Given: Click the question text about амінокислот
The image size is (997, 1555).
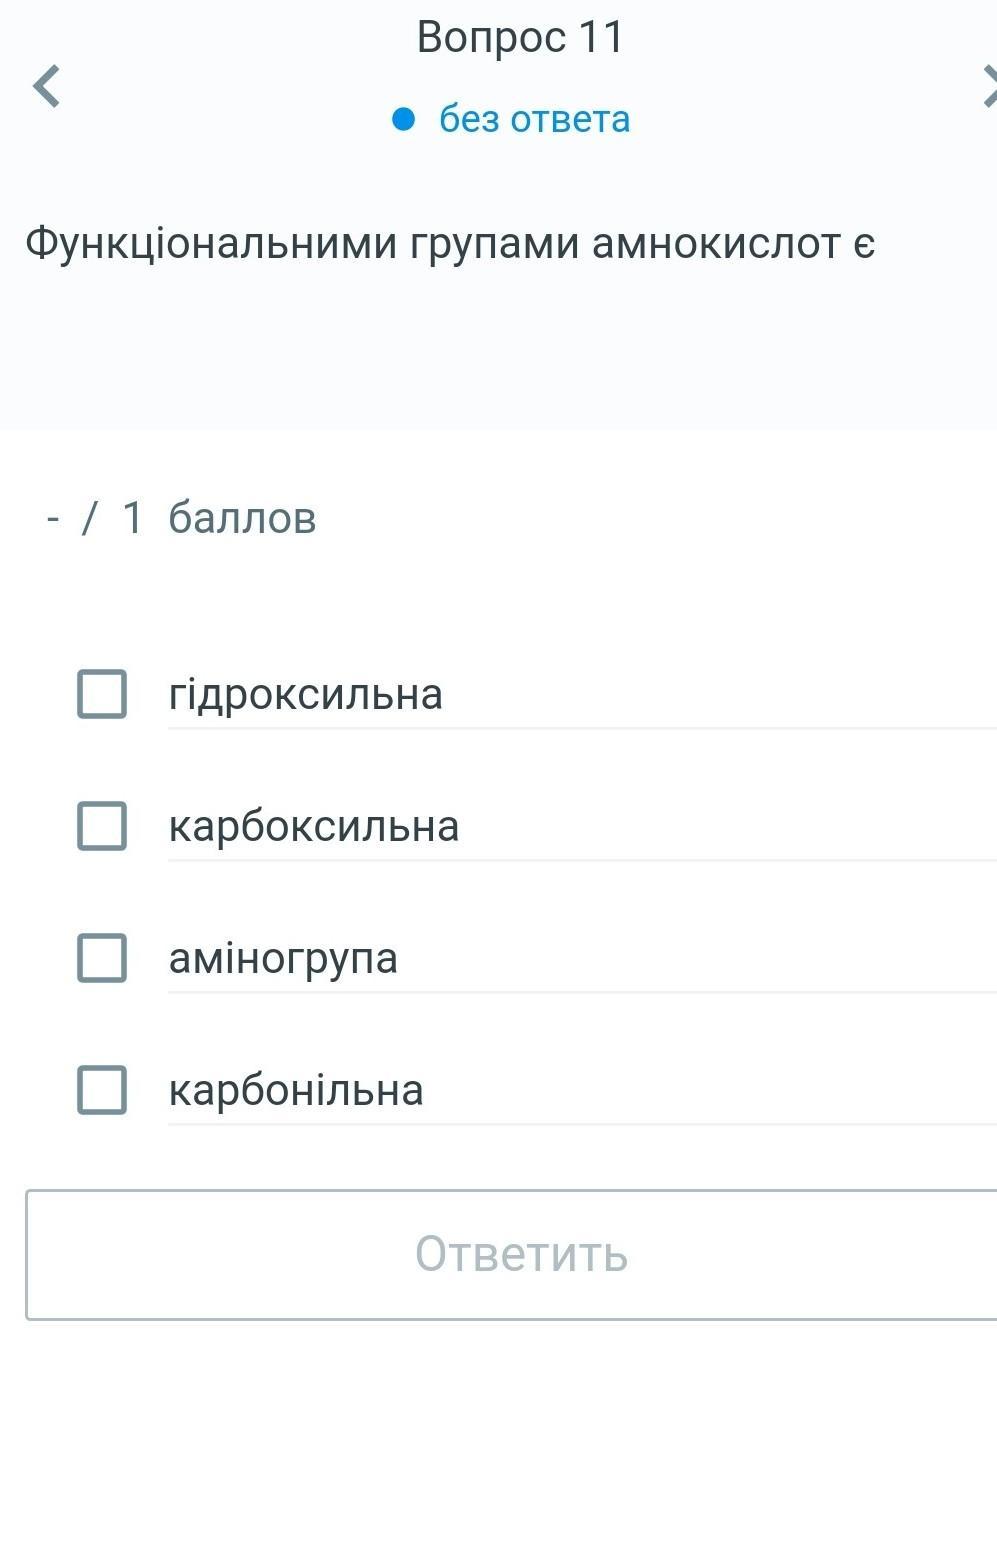Looking at the screenshot, I should (450, 243).
